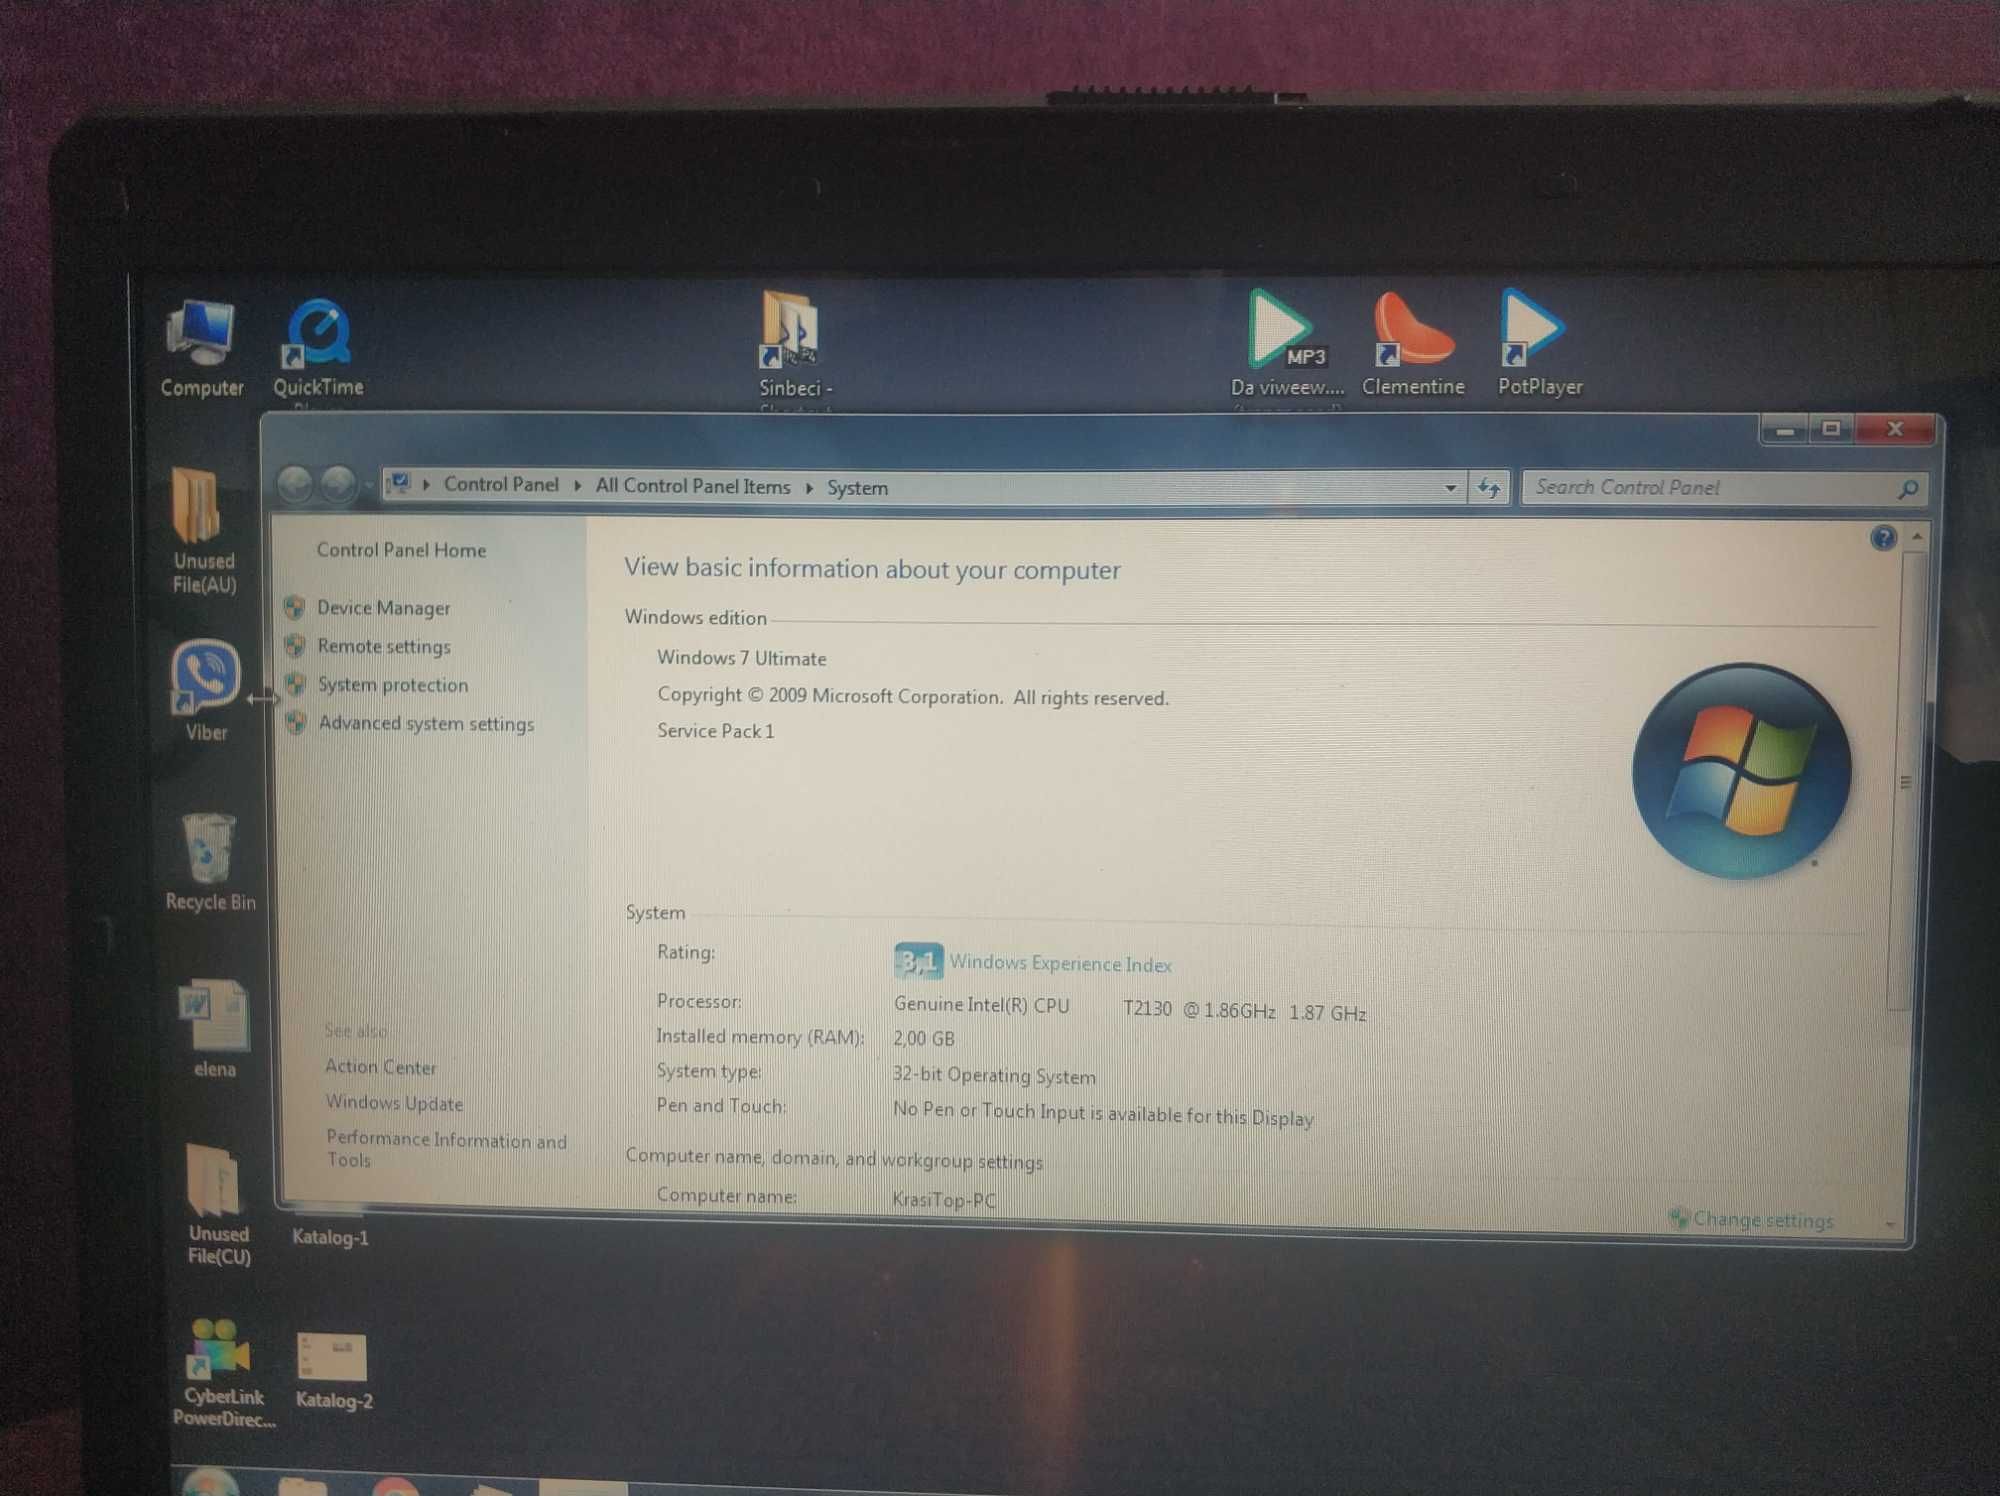
Task: Click the Help question mark icon
Action: coord(1883,538)
